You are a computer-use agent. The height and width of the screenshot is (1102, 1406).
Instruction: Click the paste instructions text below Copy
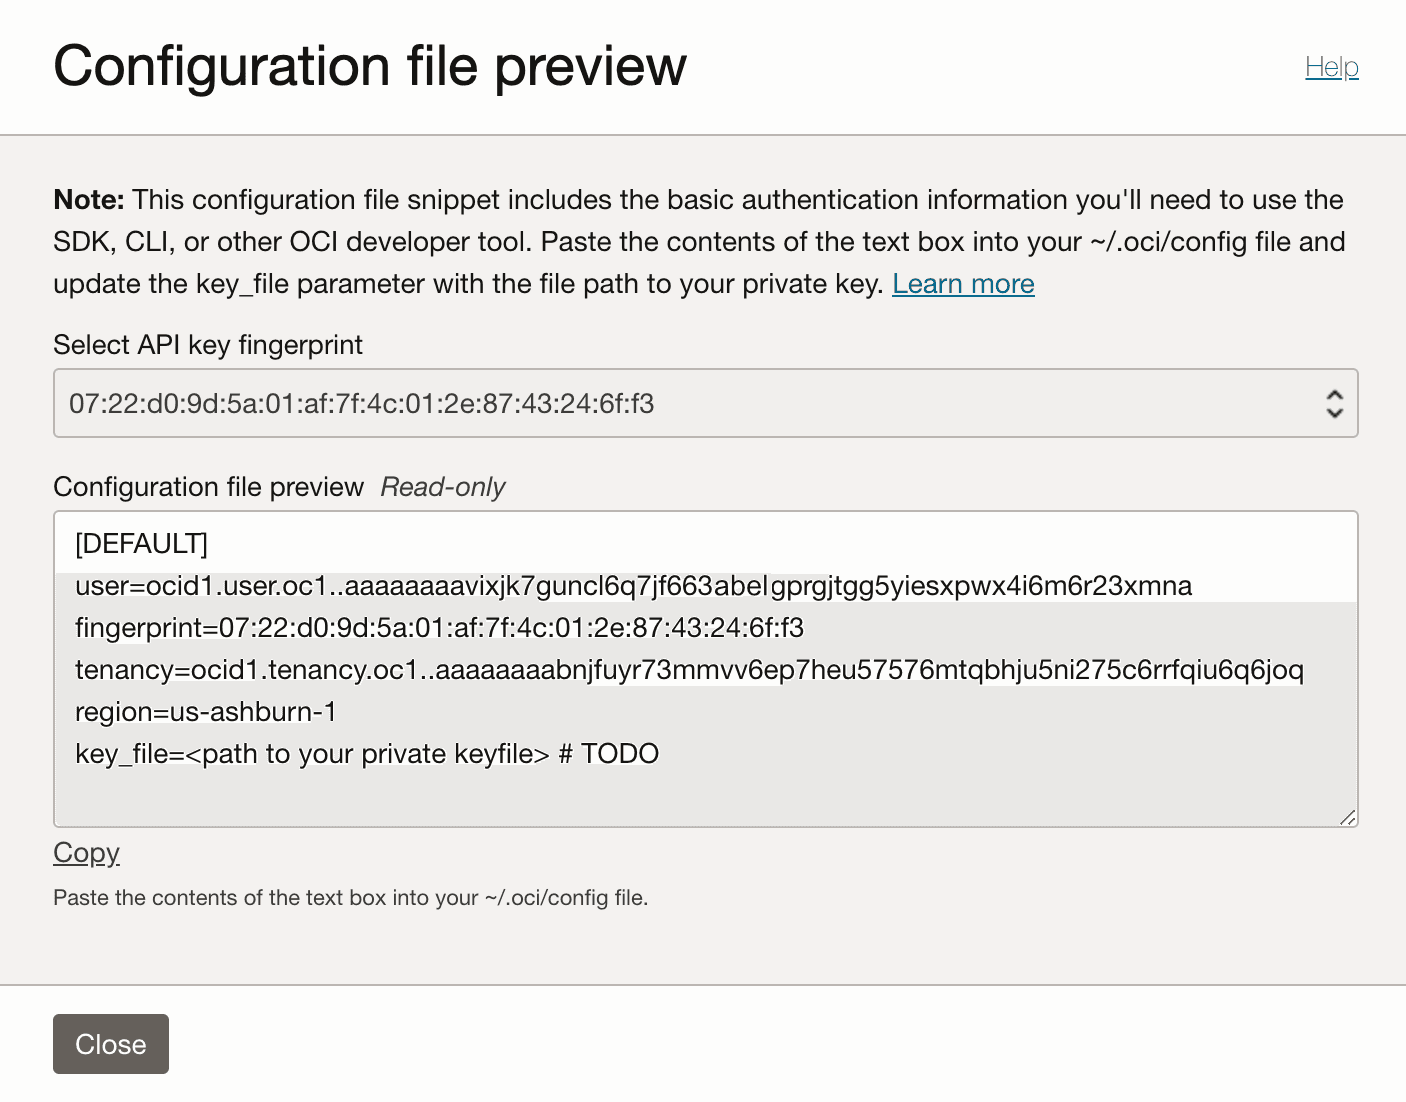tap(350, 898)
